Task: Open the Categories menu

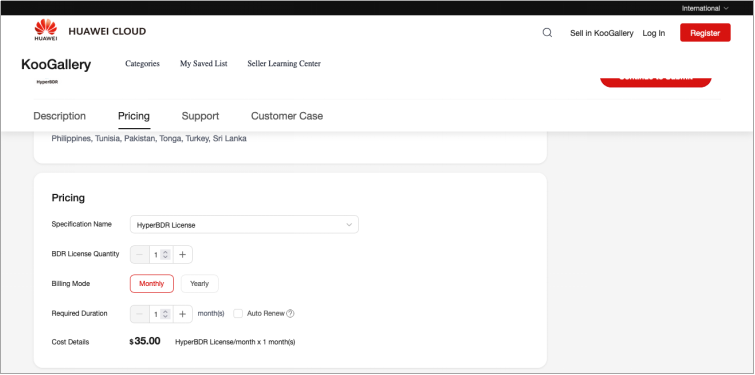Action: click(143, 64)
